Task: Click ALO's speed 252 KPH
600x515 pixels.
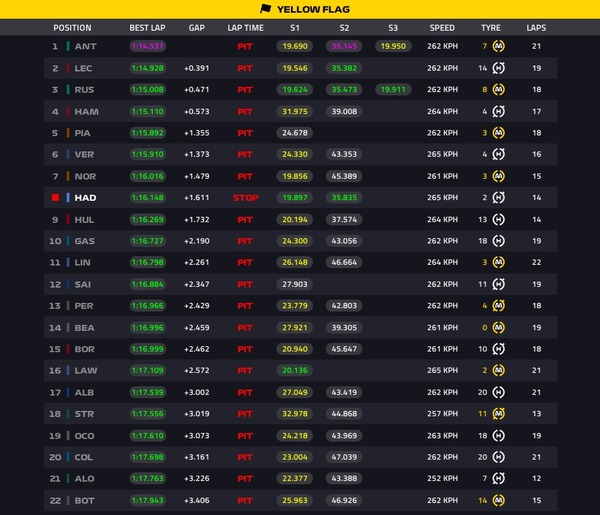Action: [442, 478]
